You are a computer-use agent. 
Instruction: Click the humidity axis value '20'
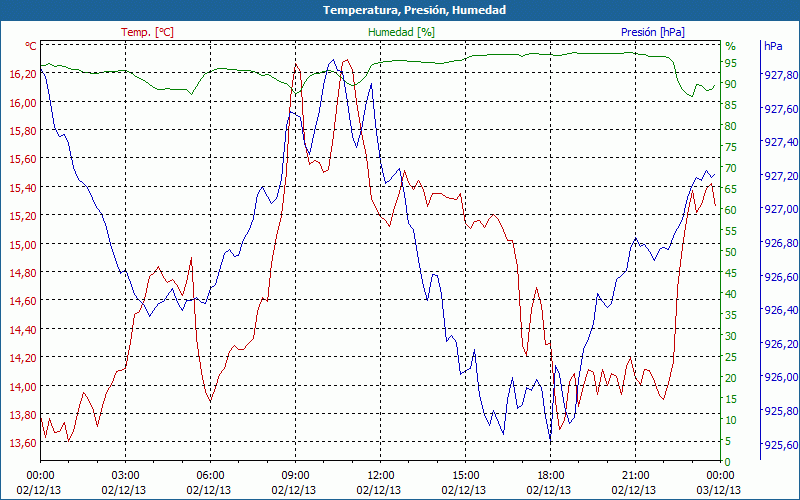(x=731, y=378)
